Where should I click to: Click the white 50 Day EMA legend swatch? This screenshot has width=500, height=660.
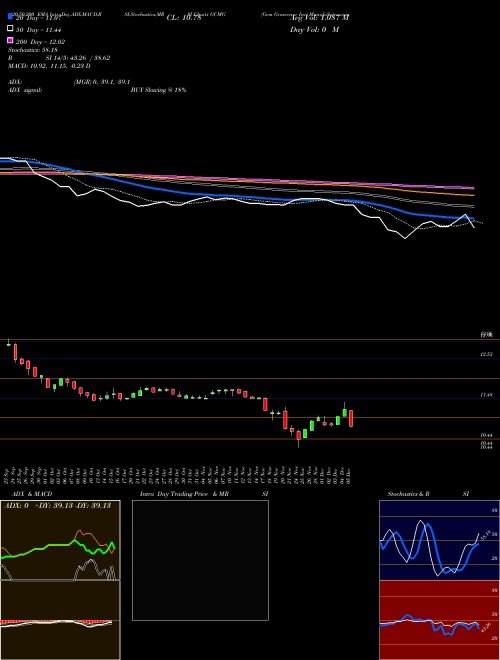[x=10, y=28]
